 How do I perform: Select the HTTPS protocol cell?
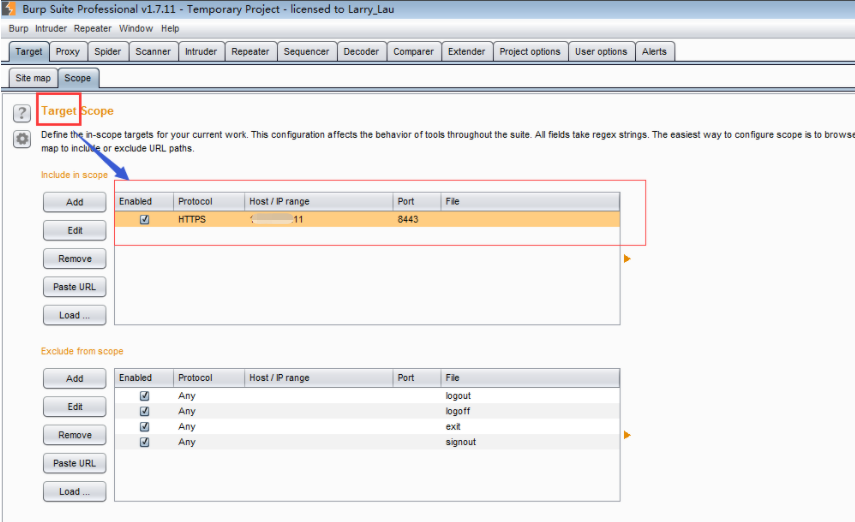point(209,219)
